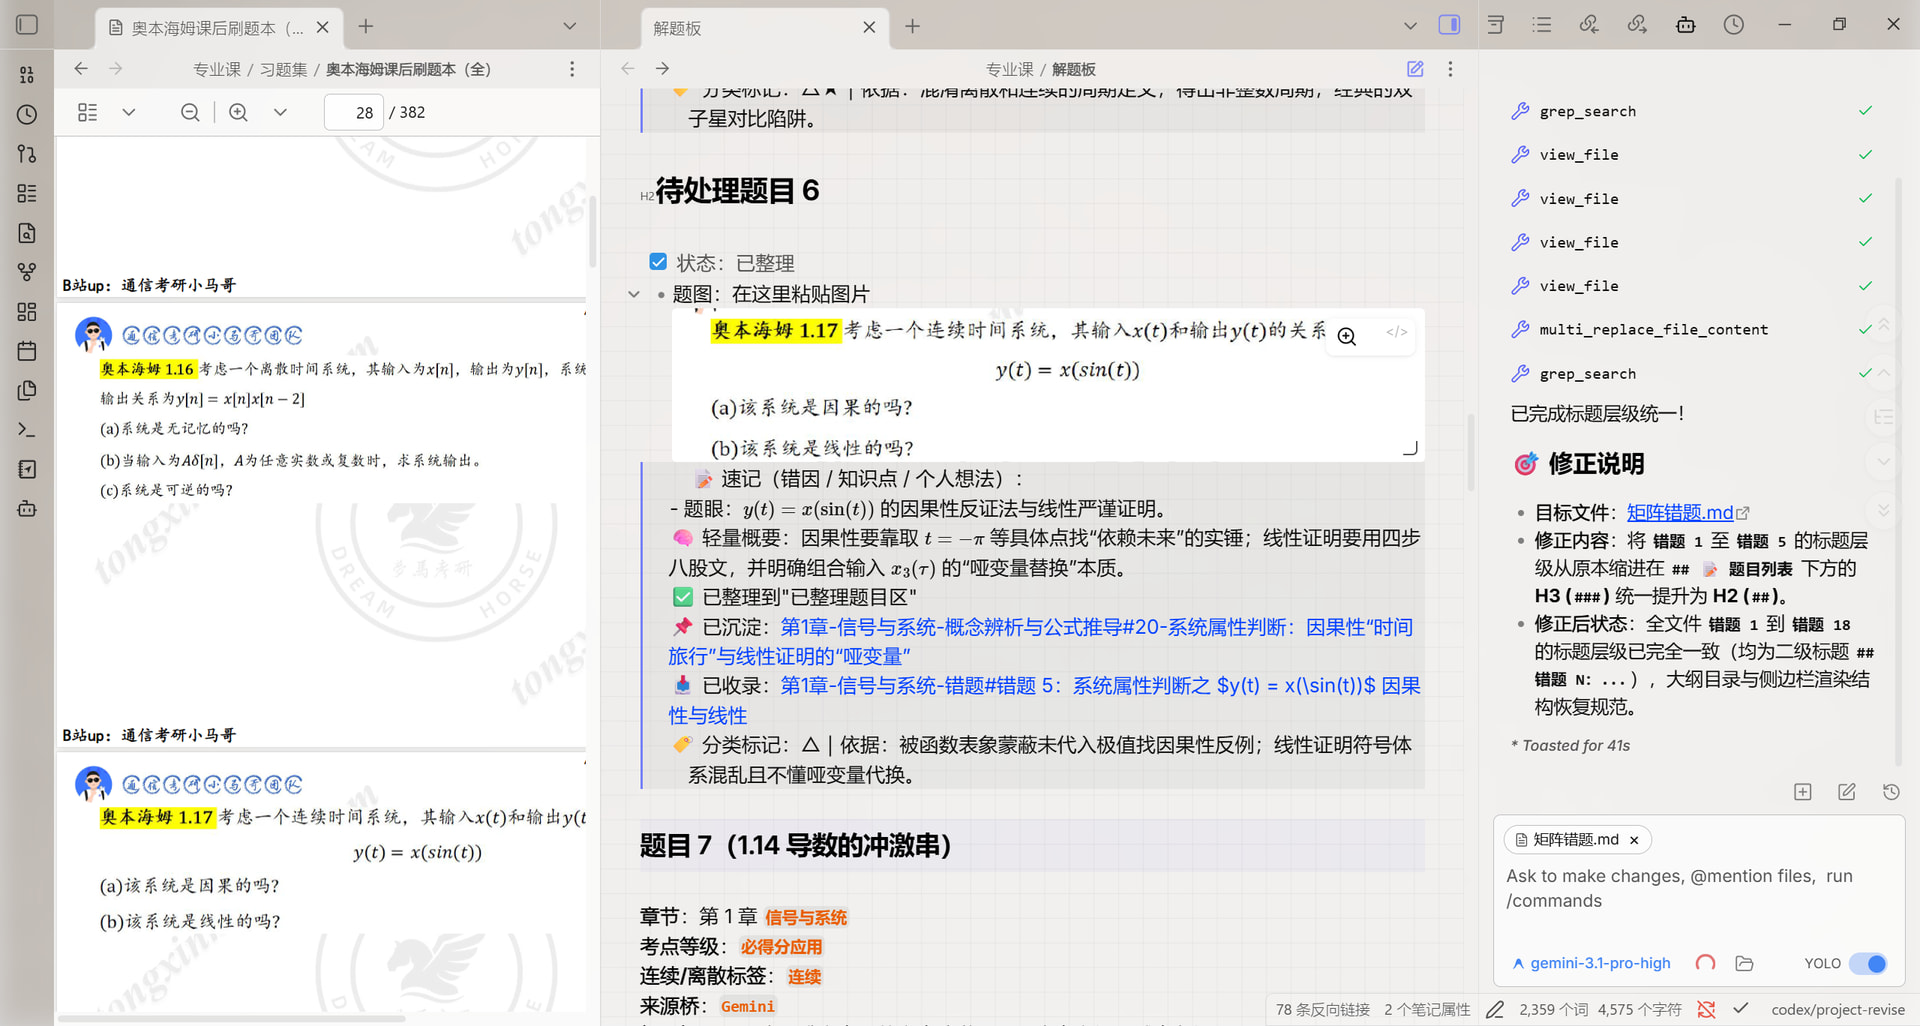Toggle the PDF thumbnail/outline sidebar icon

pyautogui.click(x=88, y=112)
